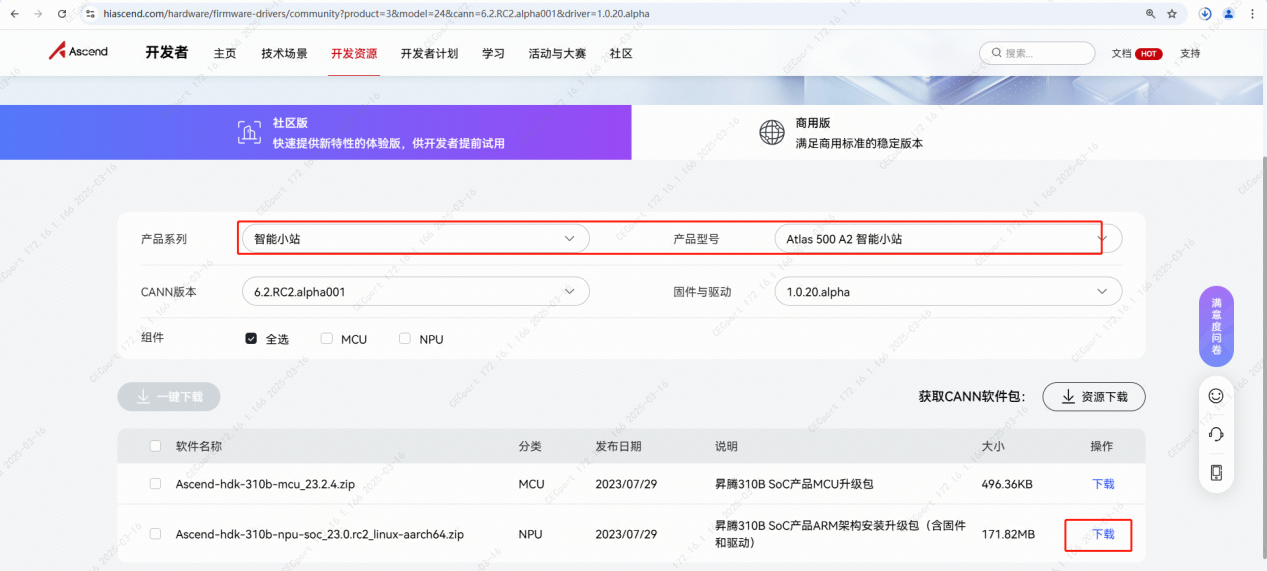Click the 资源下载 button
Image resolution: width=1267 pixels, height=571 pixels.
tap(1094, 397)
